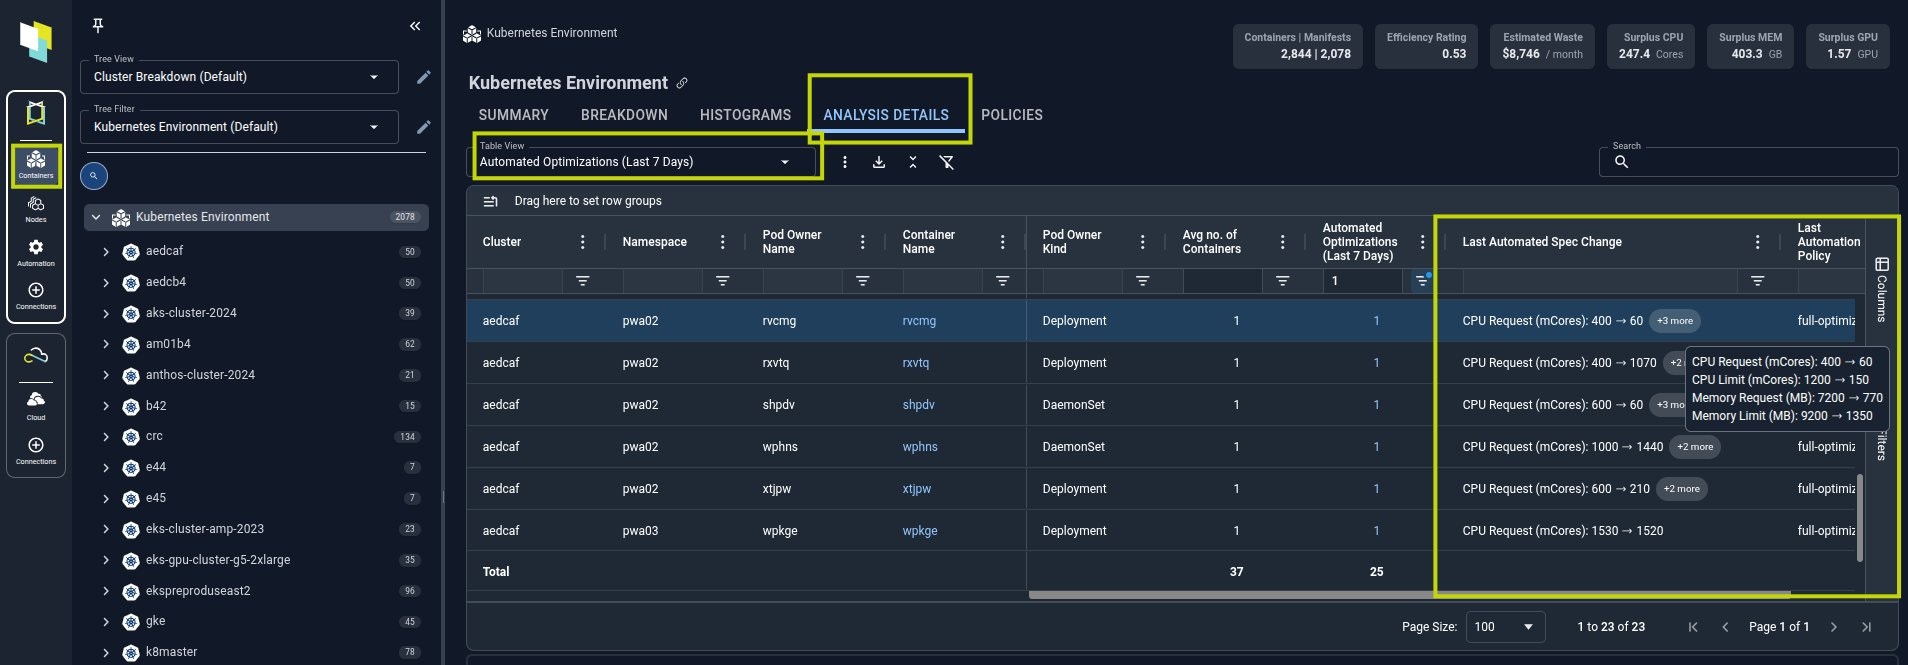Toggle the pin for the tree panel

pyautogui.click(x=98, y=26)
